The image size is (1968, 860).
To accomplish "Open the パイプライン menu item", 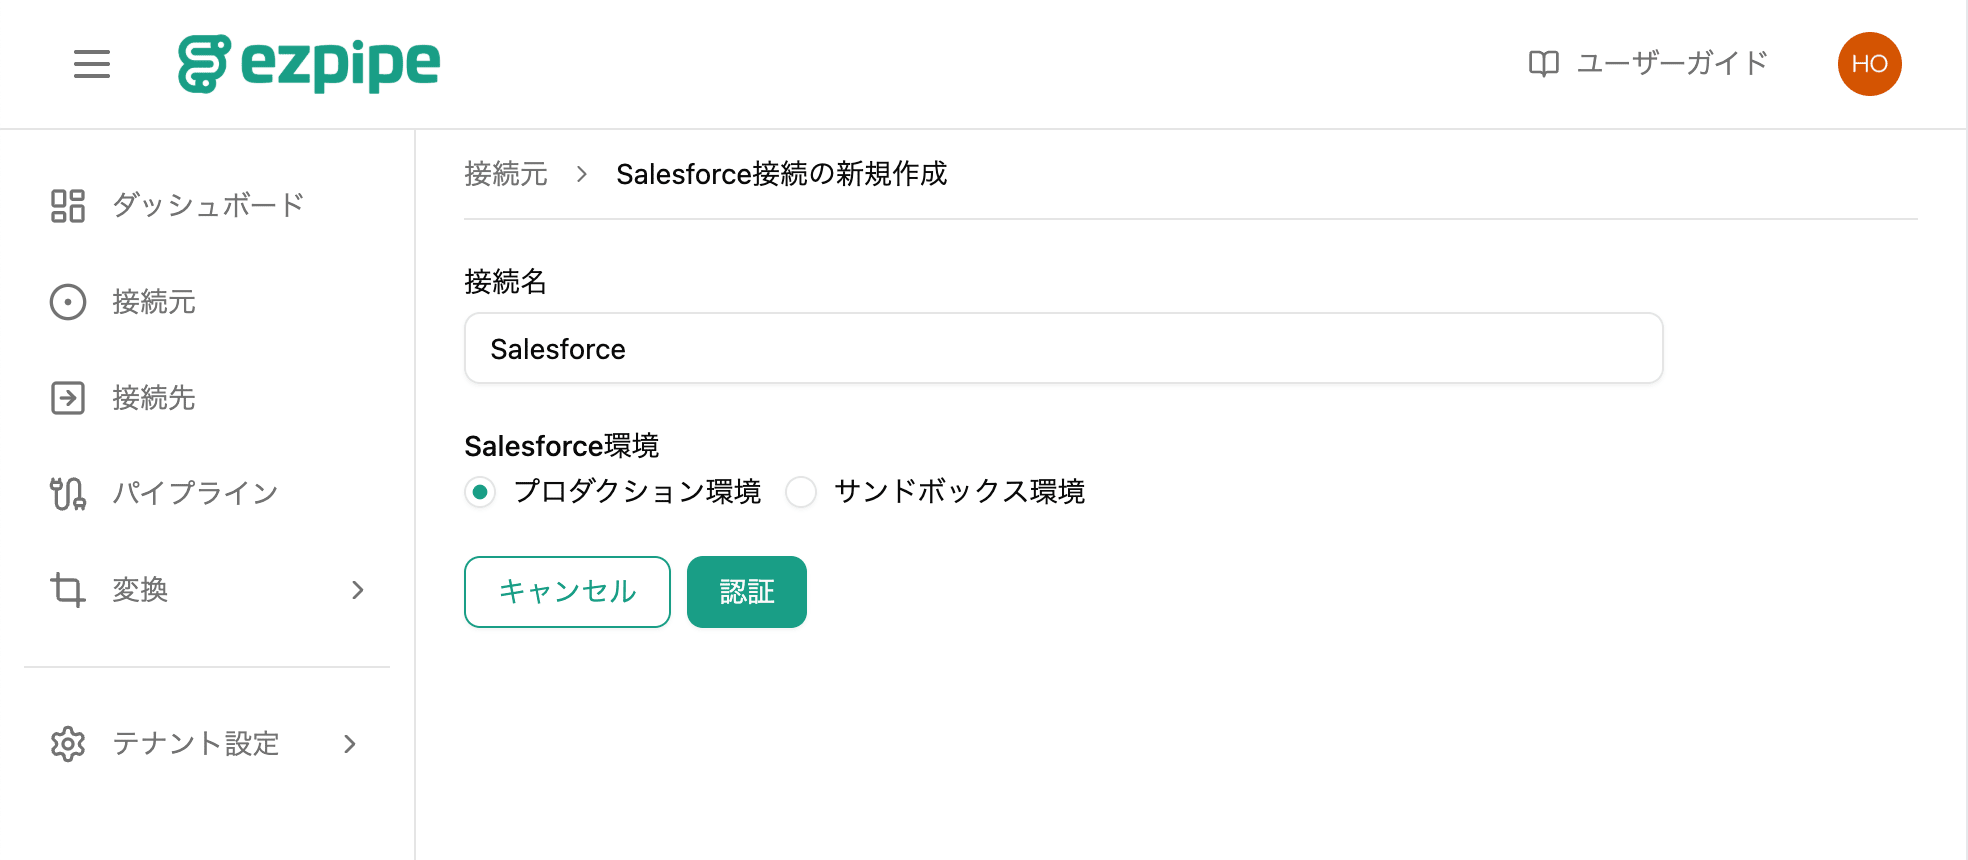I will click(x=207, y=494).
